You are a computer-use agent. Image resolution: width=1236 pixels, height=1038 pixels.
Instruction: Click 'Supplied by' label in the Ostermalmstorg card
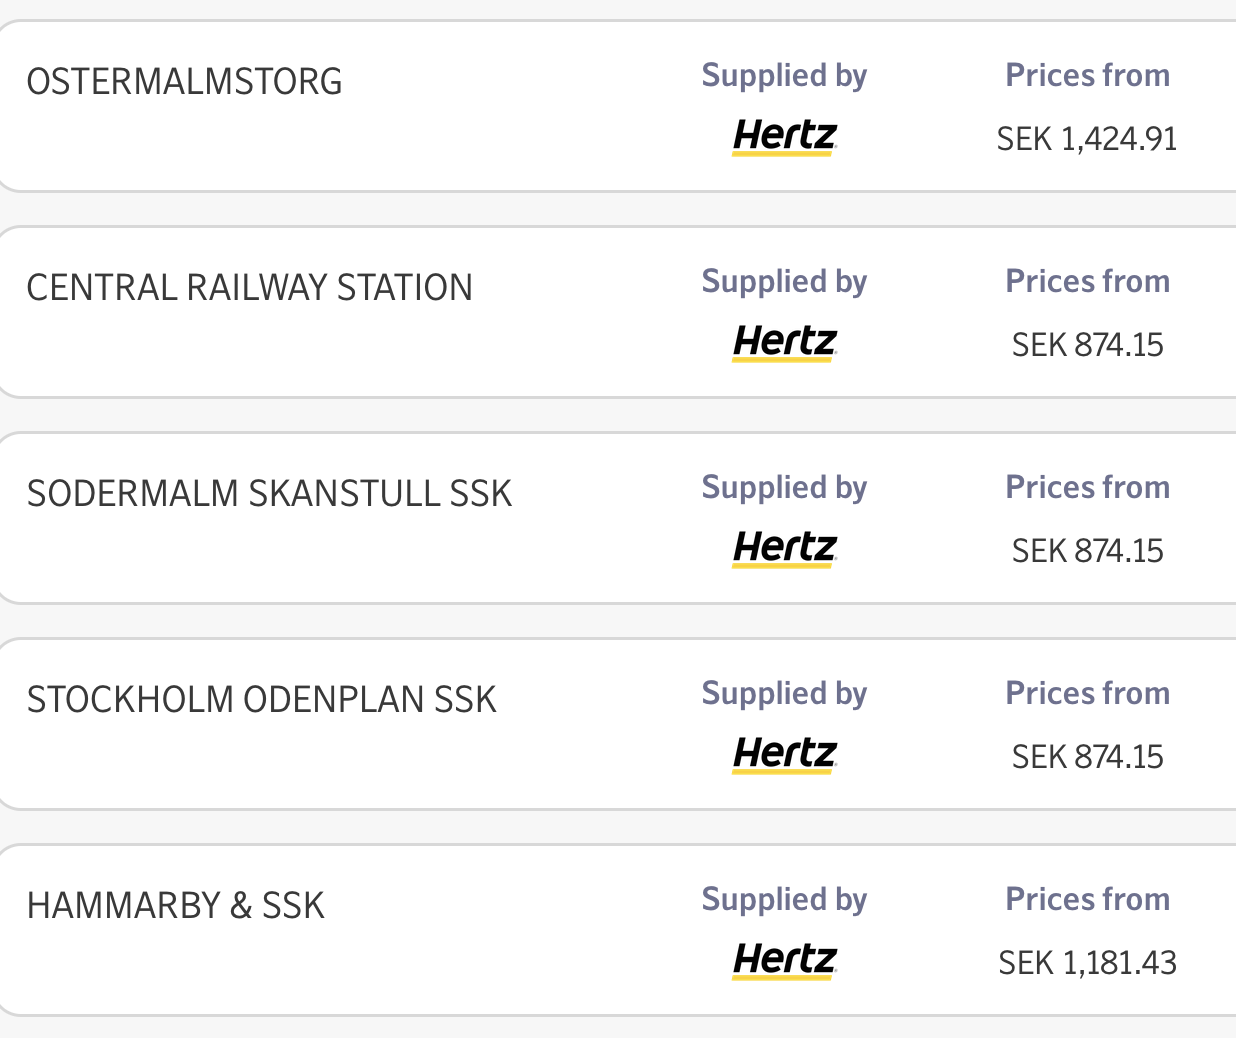coord(784,76)
